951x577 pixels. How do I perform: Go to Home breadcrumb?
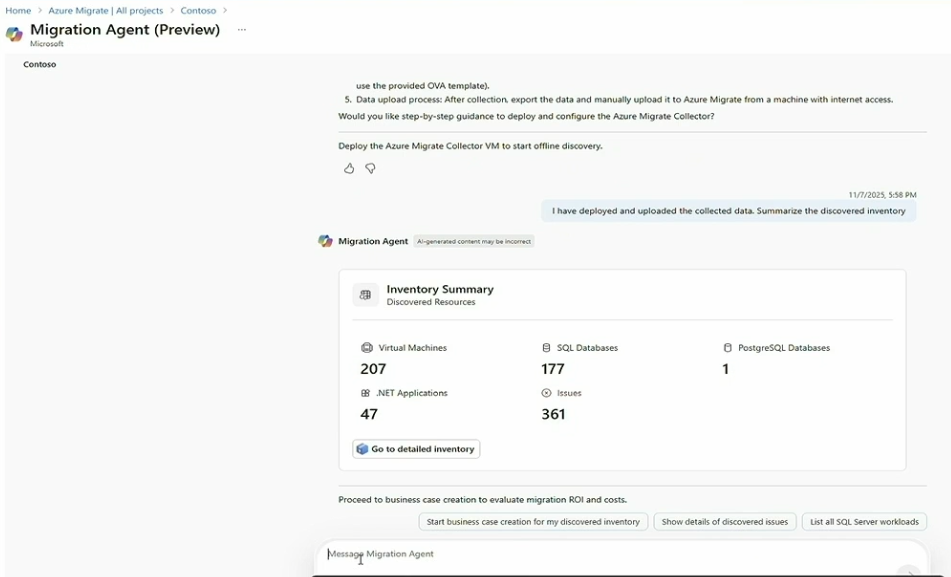click(x=18, y=10)
